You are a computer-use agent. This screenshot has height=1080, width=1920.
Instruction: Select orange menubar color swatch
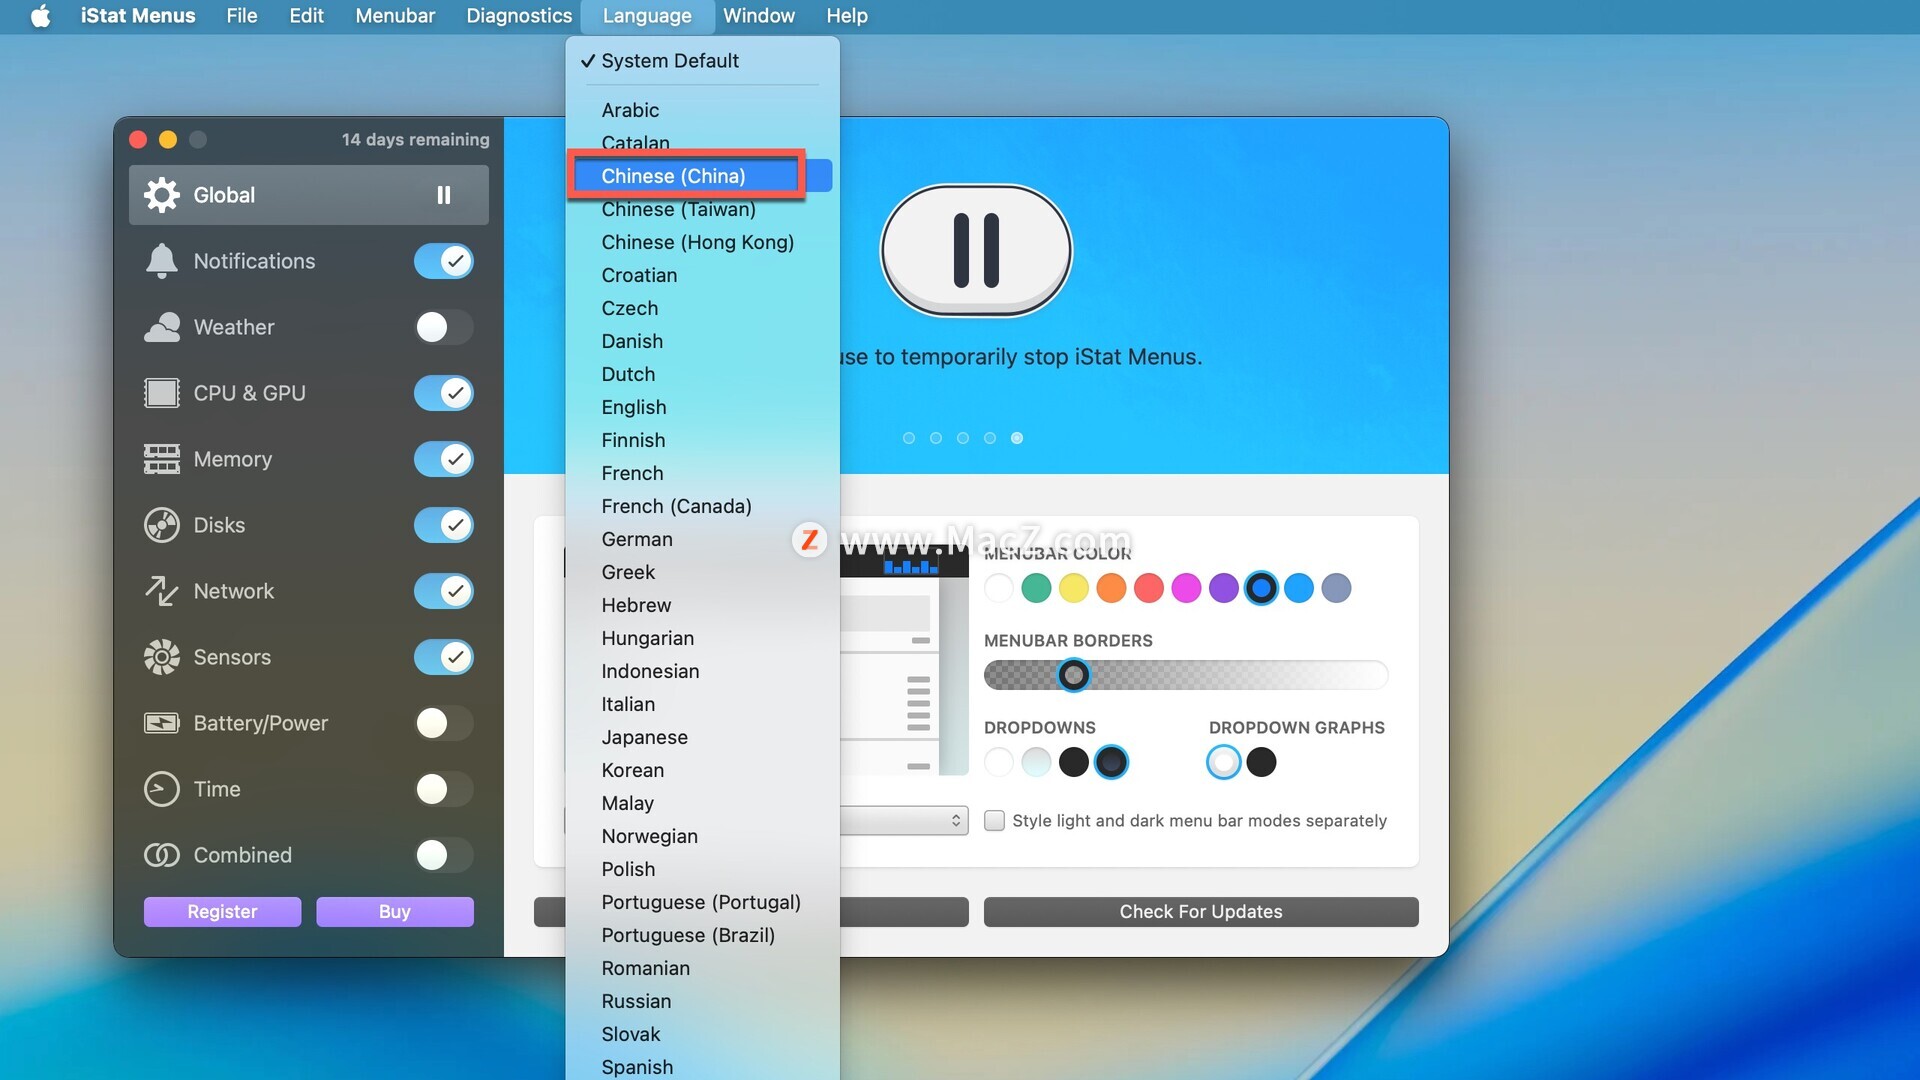tap(1111, 588)
